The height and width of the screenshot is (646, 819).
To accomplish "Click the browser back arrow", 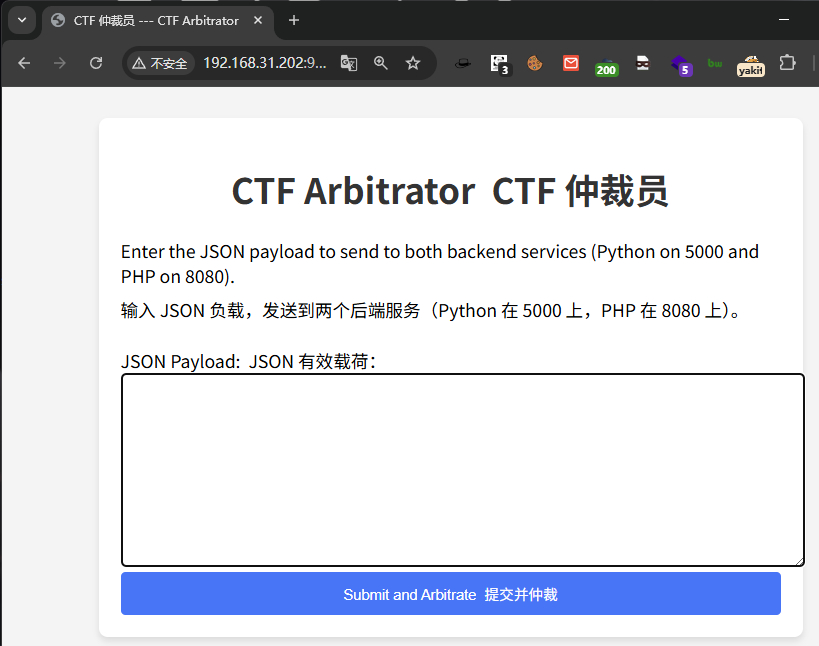I will click(x=24, y=63).
